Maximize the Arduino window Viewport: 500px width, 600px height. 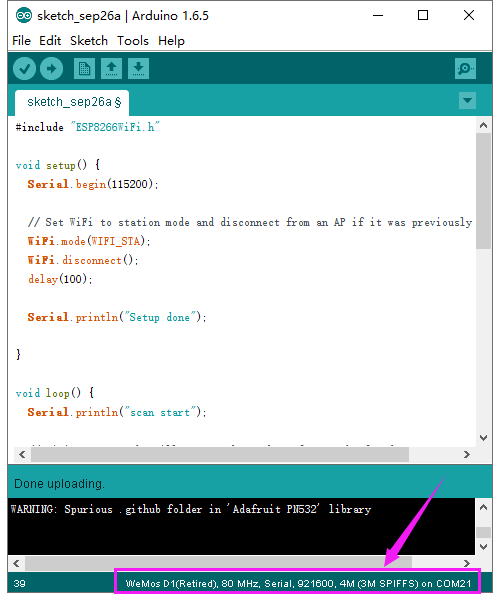point(423,16)
